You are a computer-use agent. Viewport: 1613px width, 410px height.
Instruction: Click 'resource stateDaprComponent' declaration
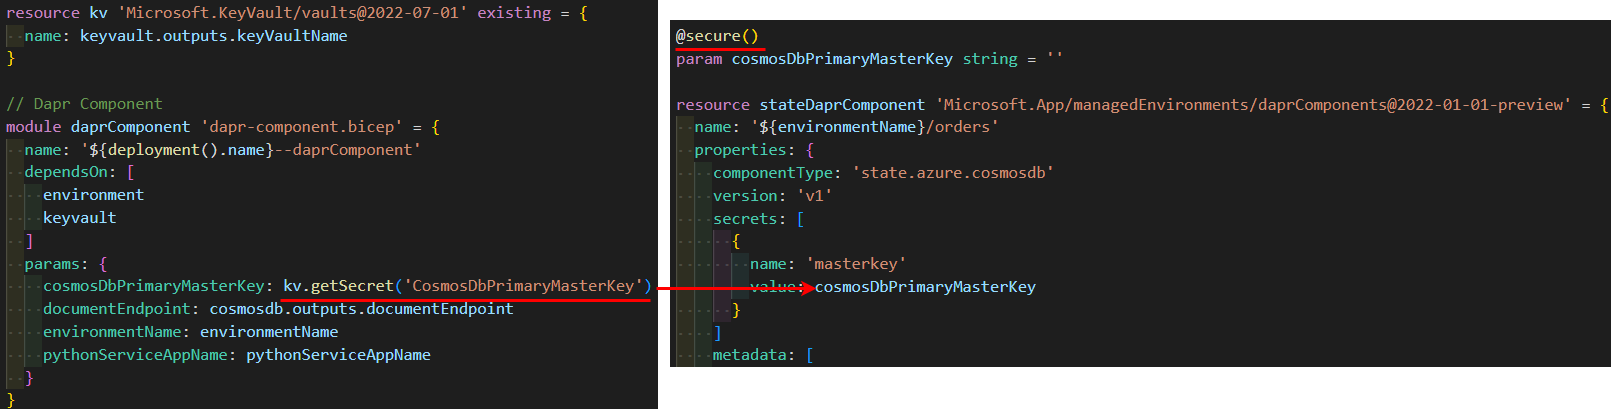point(1142,105)
